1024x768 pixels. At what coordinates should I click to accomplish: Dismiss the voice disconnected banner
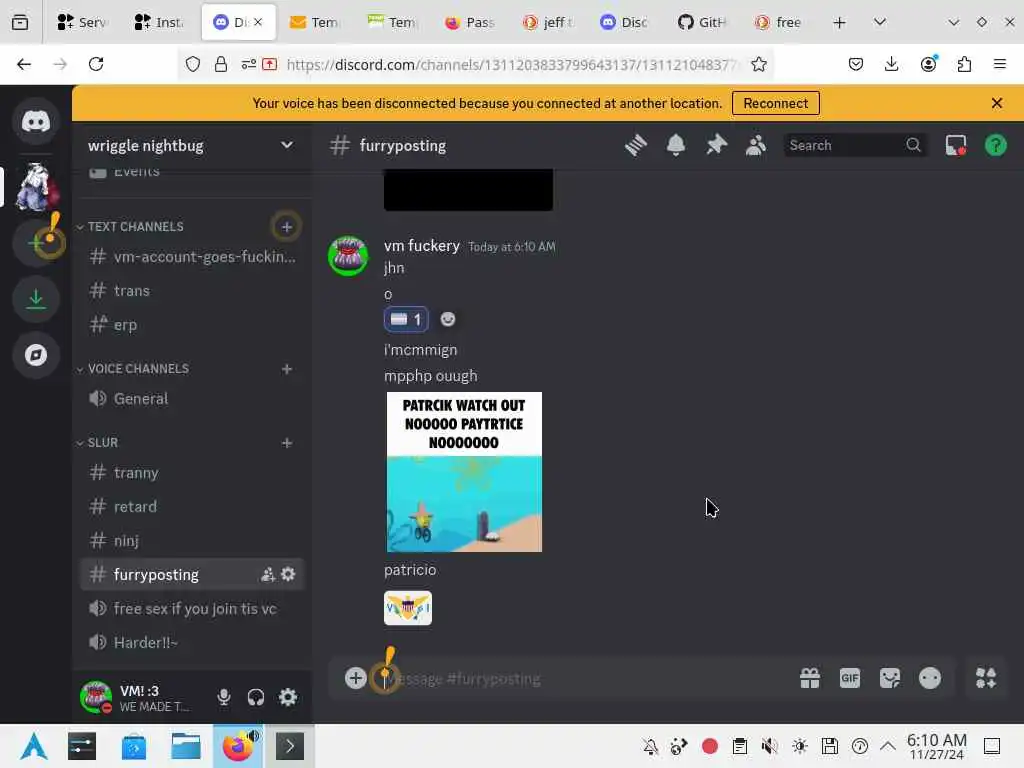click(997, 103)
